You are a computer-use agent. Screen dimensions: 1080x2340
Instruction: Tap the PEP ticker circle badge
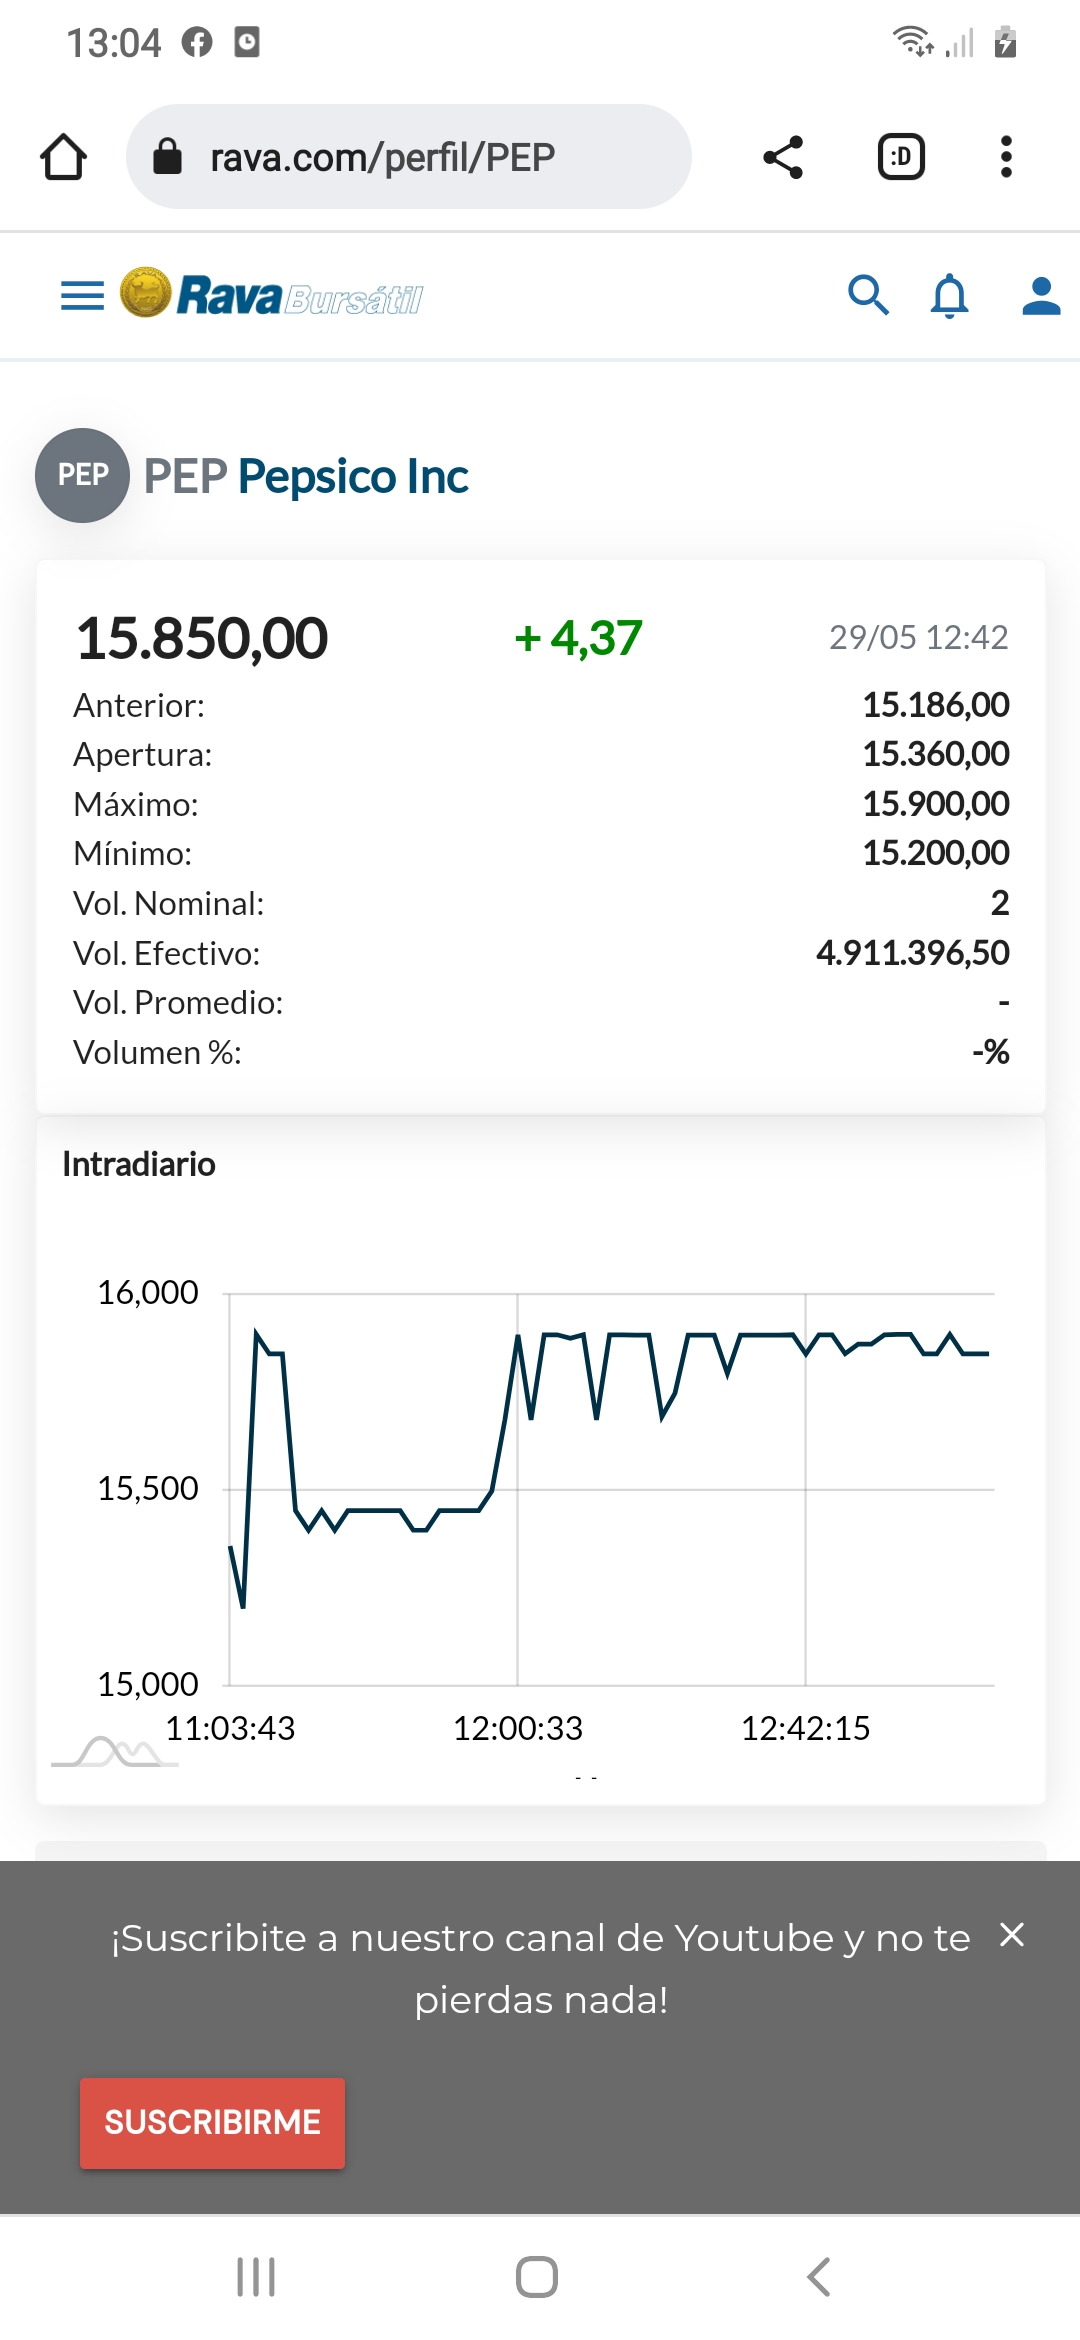tap(82, 475)
